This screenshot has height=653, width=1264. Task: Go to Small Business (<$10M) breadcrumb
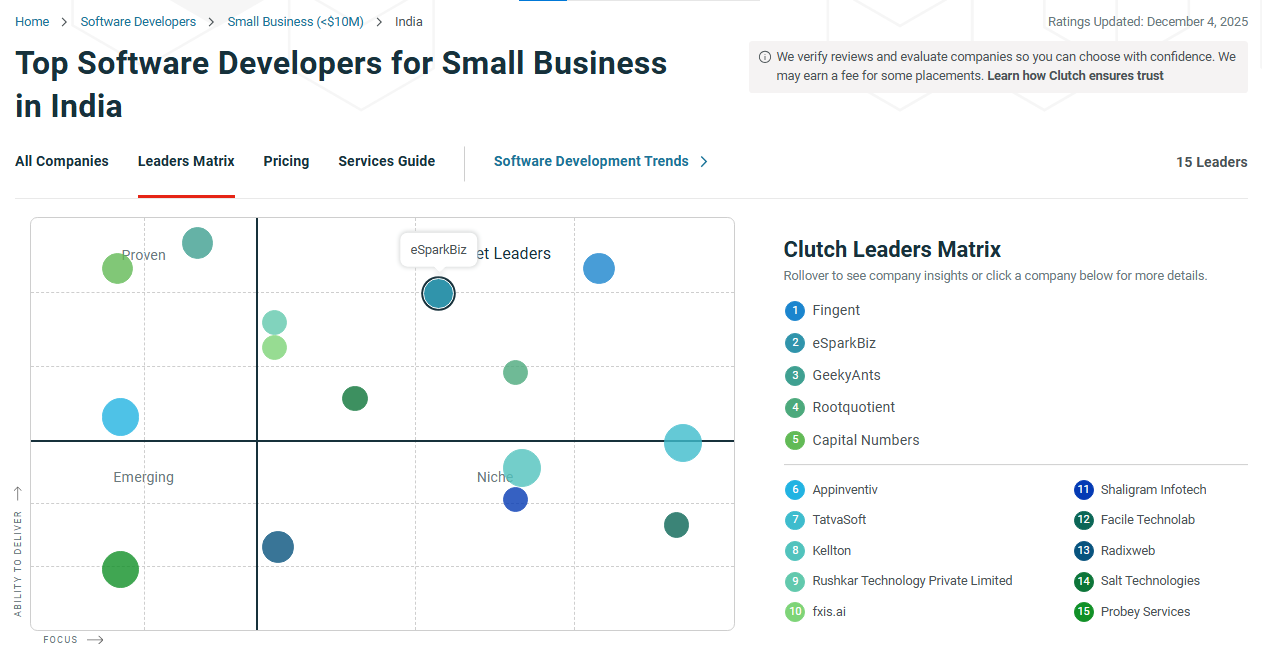point(295,21)
